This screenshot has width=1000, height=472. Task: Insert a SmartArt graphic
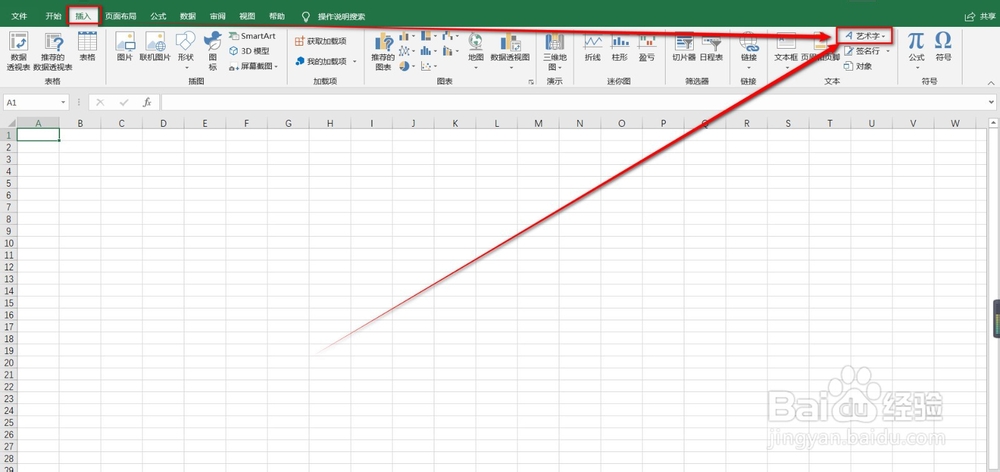[252, 36]
